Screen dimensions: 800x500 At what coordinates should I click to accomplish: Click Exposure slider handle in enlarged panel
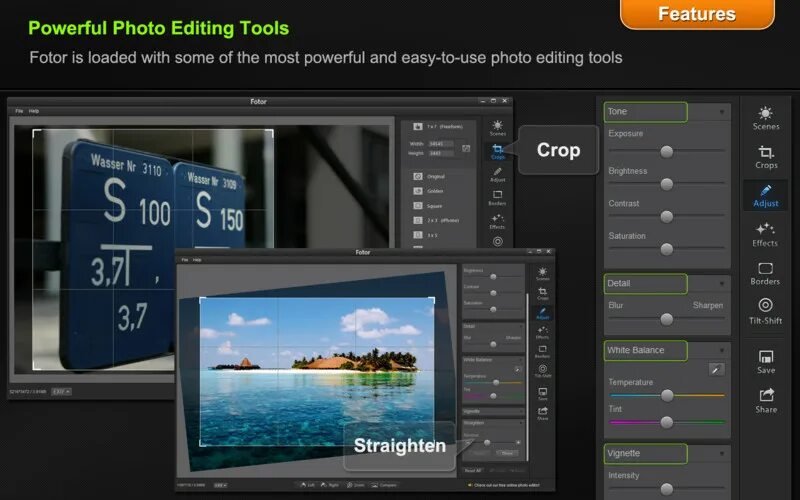tap(666, 152)
